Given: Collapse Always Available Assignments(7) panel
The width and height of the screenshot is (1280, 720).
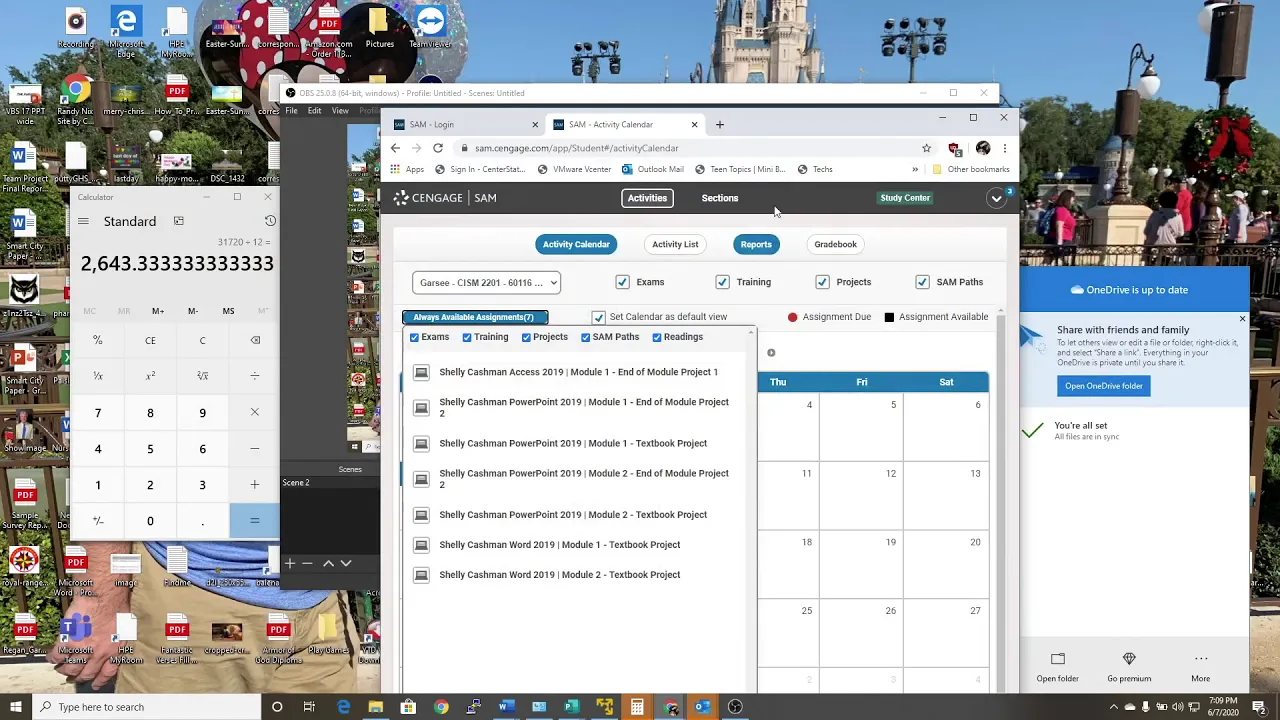Looking at the screenshot, I should pyautogui.click(x=474, y=317).
